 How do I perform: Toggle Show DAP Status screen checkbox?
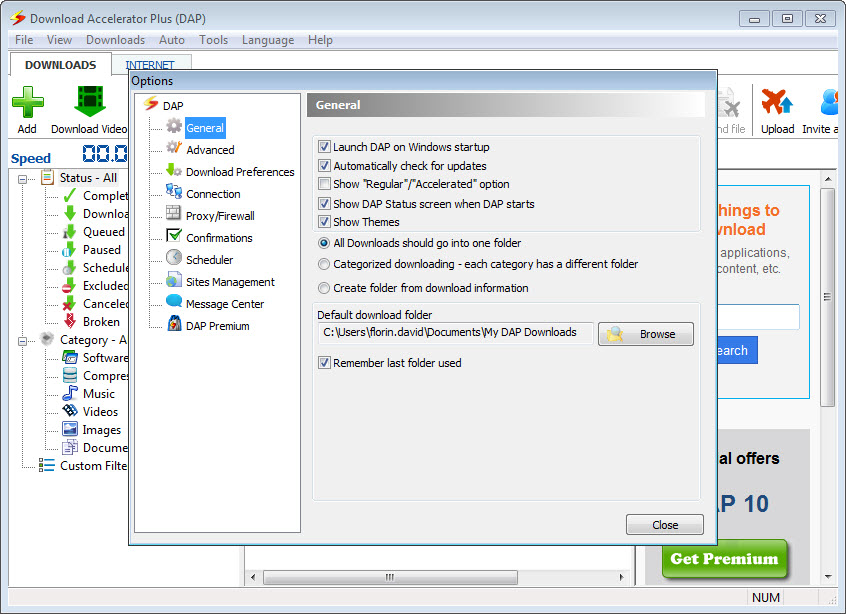click(324, 203)
